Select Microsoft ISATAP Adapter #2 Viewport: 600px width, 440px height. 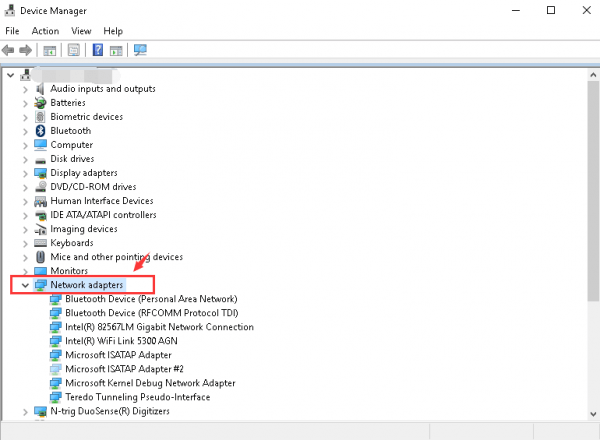point(124,369)
